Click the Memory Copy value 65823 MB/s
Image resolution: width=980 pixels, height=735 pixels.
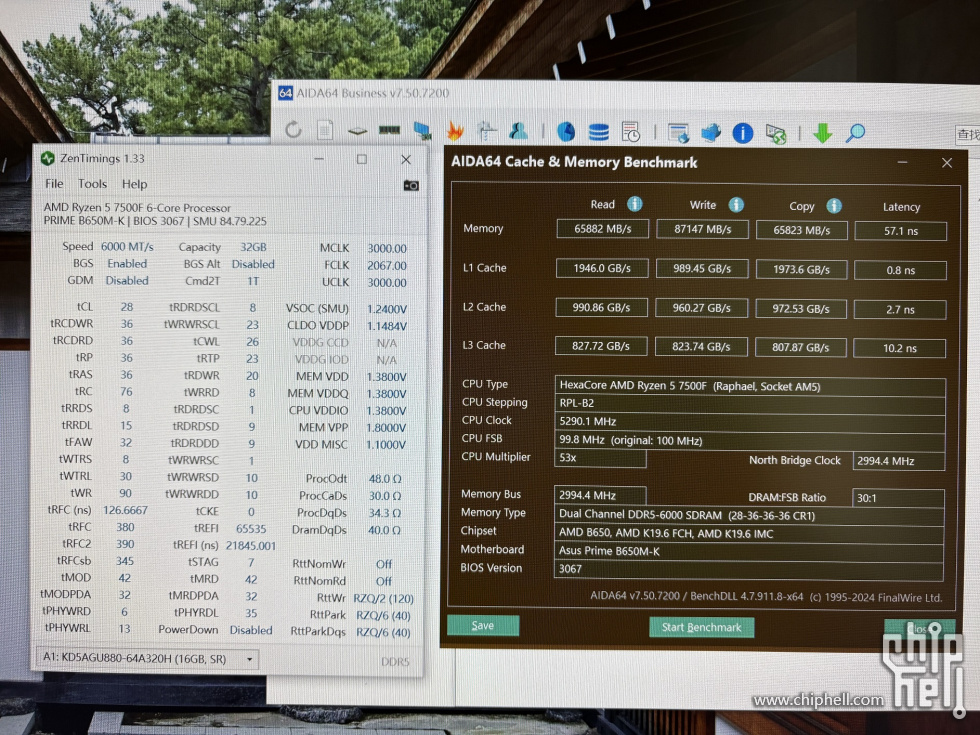[801, 230]
